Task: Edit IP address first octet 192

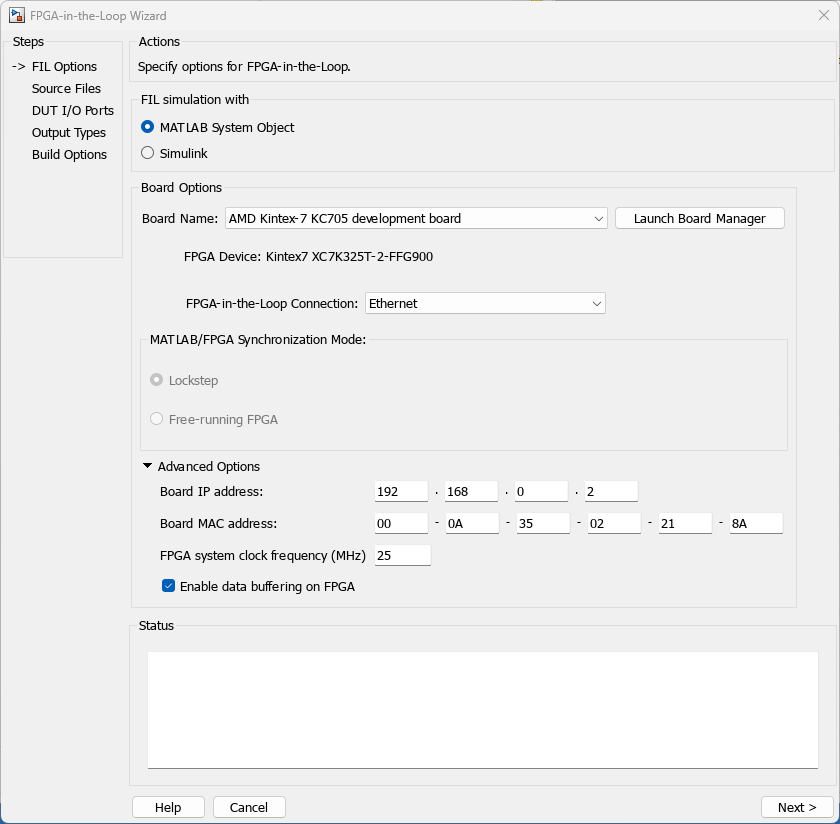Action: [x=401, y=491]
